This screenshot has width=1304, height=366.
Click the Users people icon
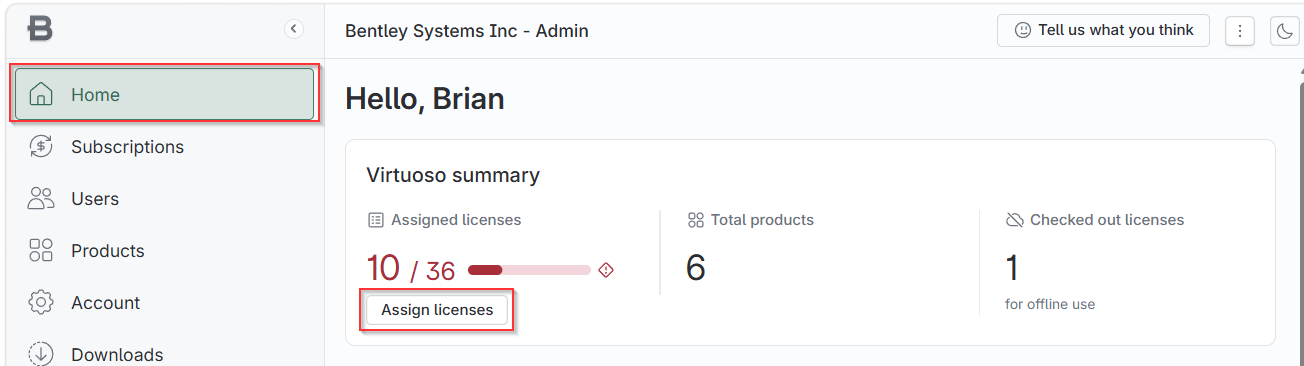point(41,199)
